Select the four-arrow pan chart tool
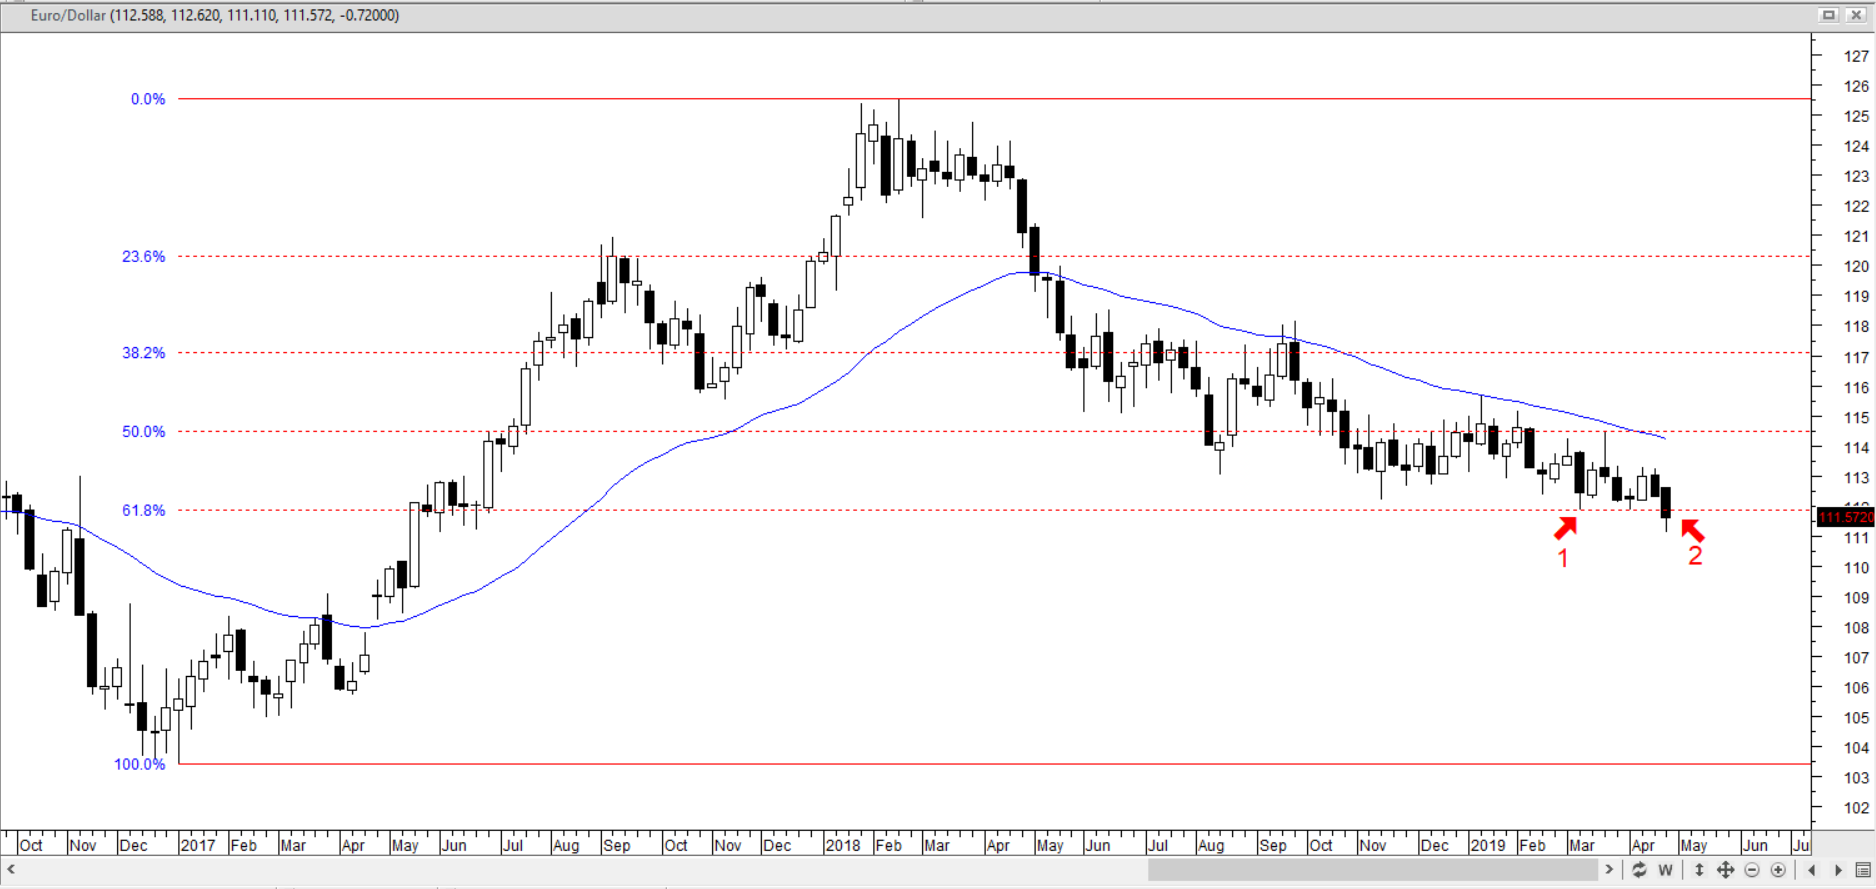The width and height of the screenshot is (1876, 889). point(1725,870)
